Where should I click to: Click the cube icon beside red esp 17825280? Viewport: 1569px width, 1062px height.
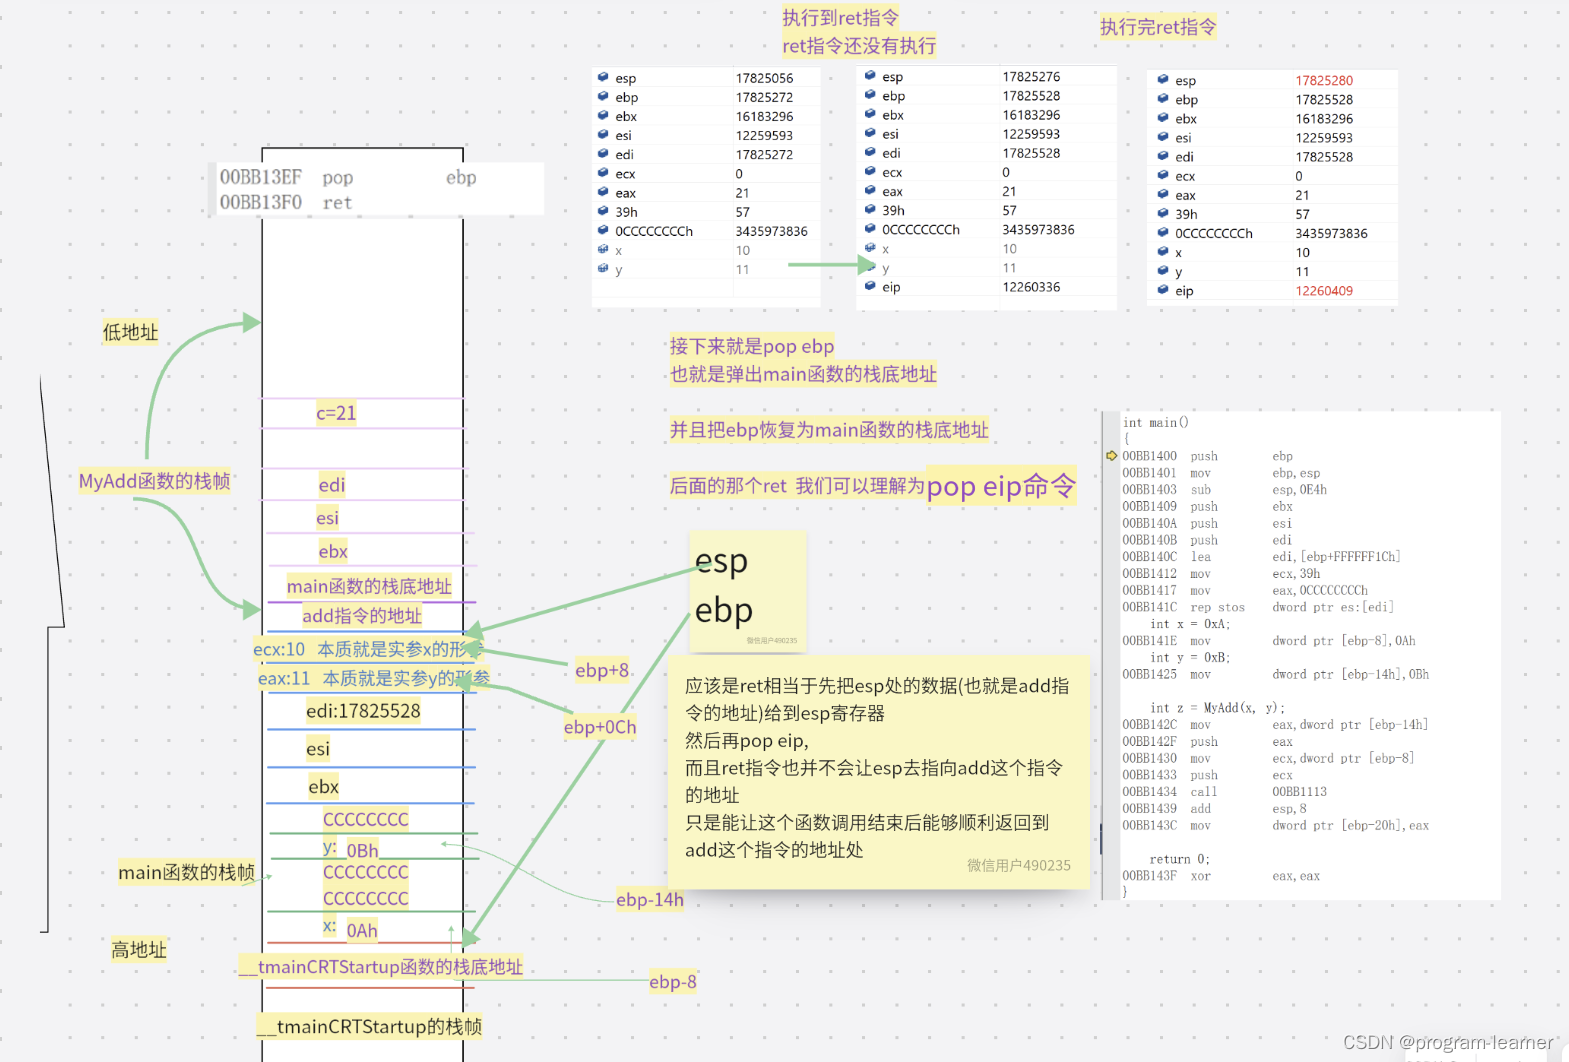tap(1163, 79)
